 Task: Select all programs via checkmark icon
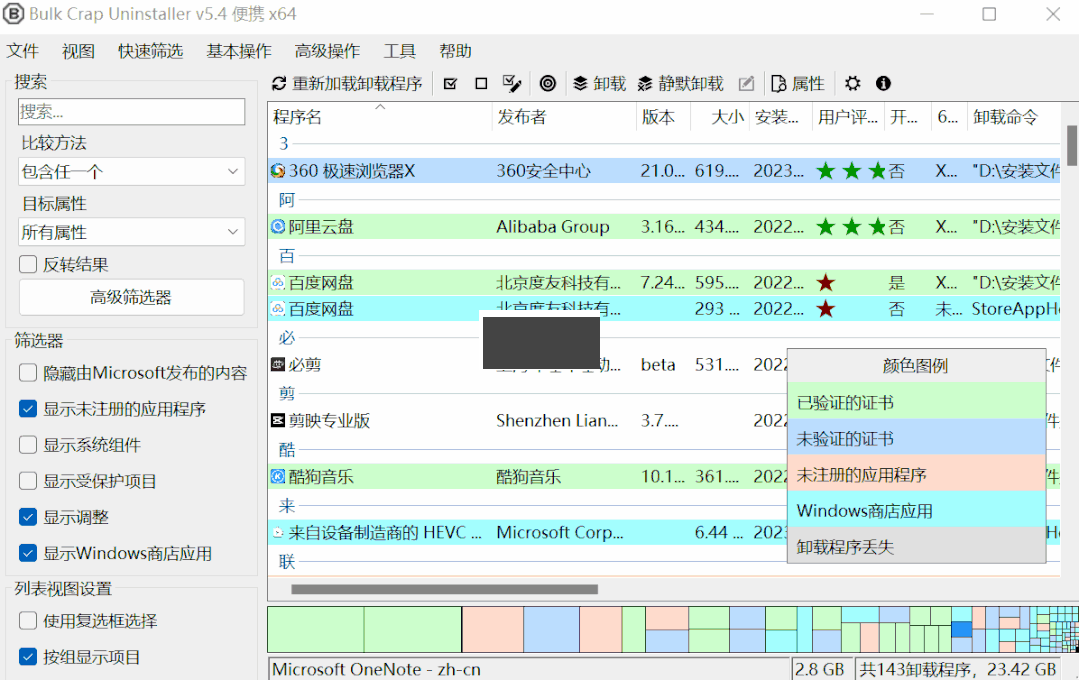[450, 83]
